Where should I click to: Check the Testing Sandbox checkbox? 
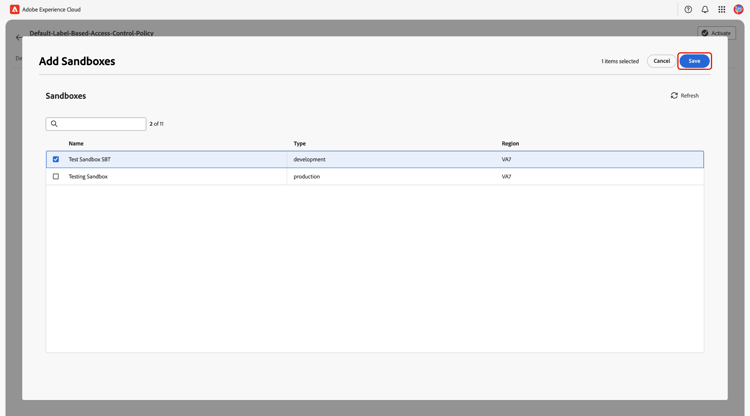56,176
